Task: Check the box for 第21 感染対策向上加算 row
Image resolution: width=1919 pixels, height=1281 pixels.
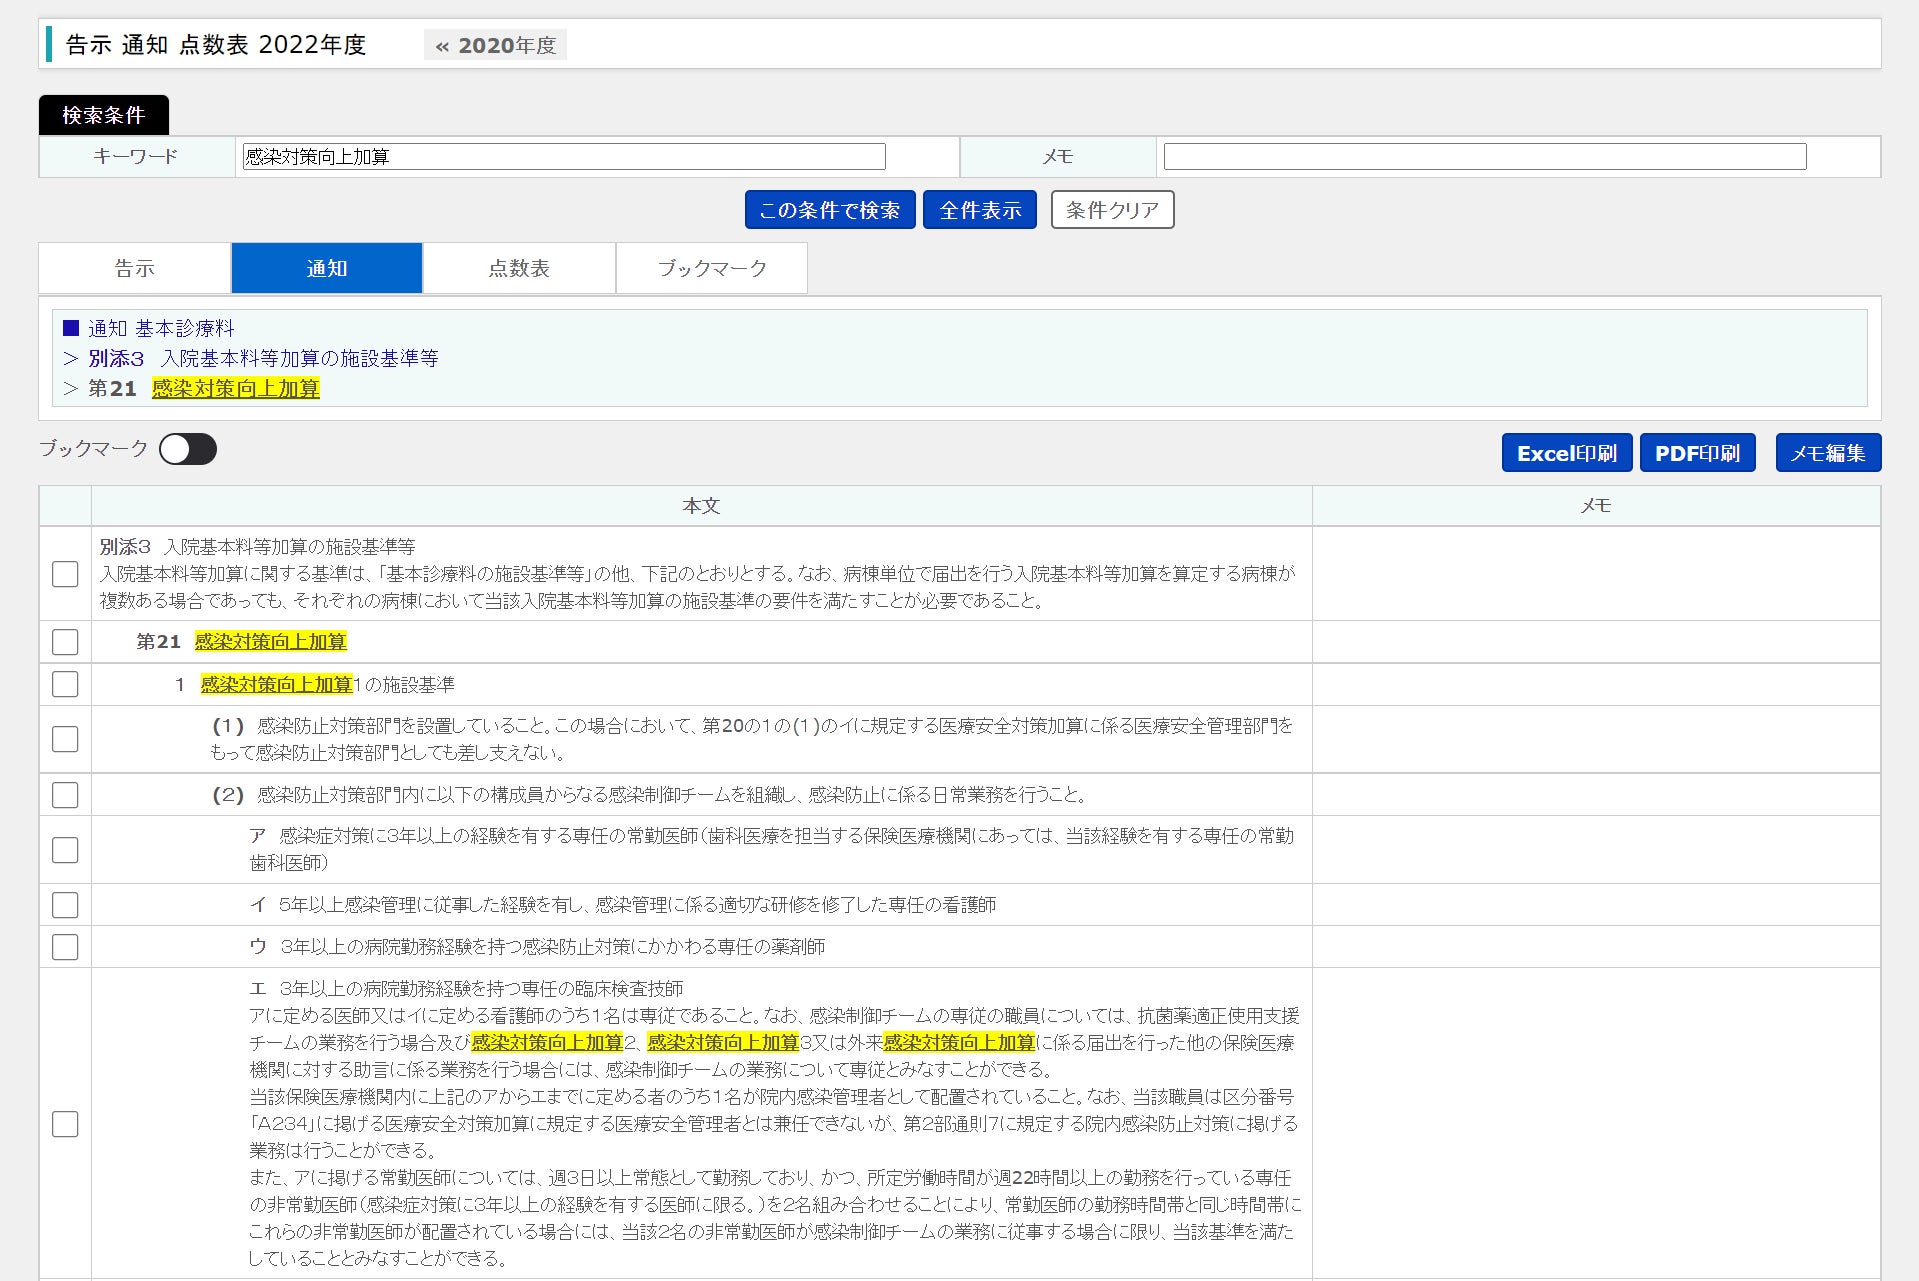Action: pyautogui.click(x=65, y=642)
